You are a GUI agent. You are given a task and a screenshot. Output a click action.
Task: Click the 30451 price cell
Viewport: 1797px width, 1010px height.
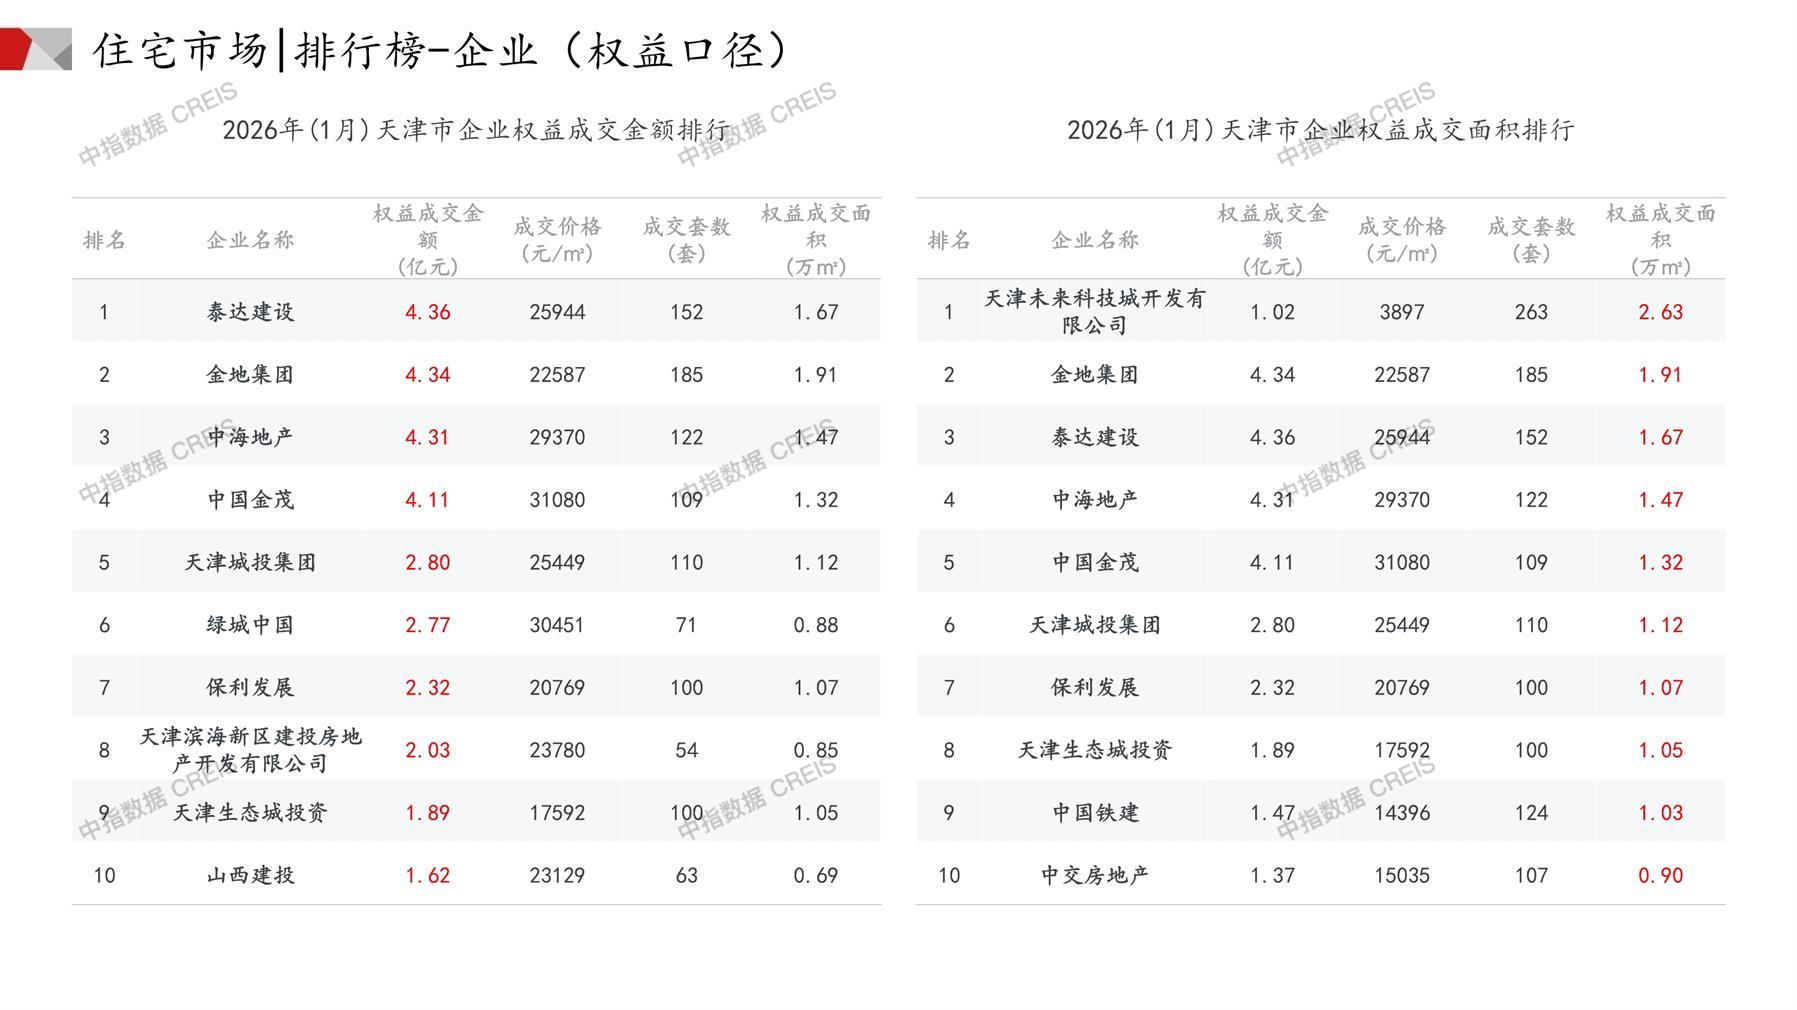coord(557,625)
